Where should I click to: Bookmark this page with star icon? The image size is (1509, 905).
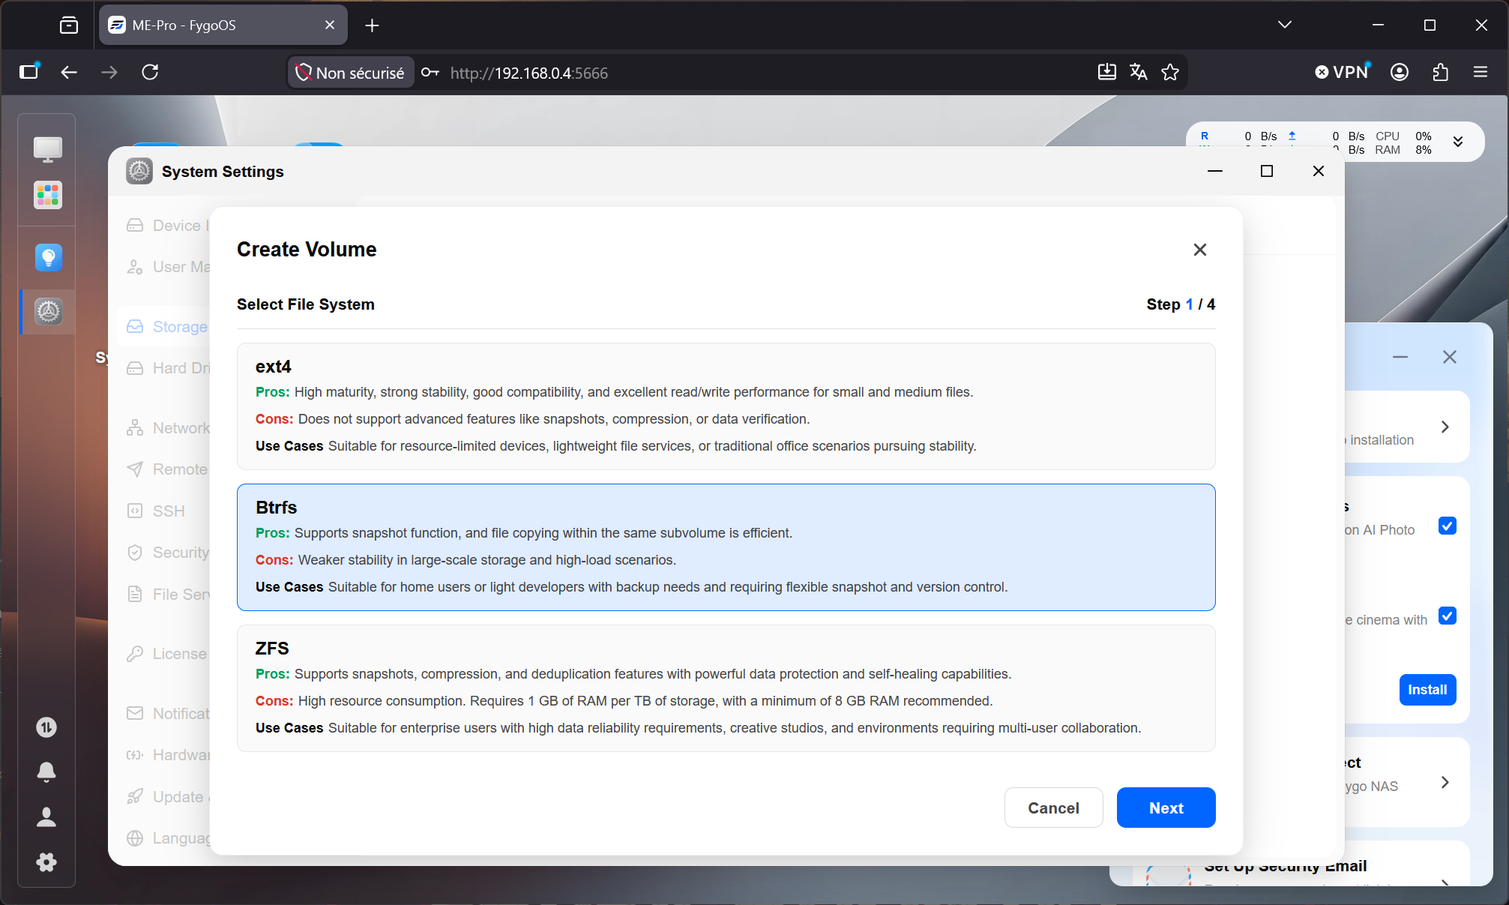[1170, 72]
